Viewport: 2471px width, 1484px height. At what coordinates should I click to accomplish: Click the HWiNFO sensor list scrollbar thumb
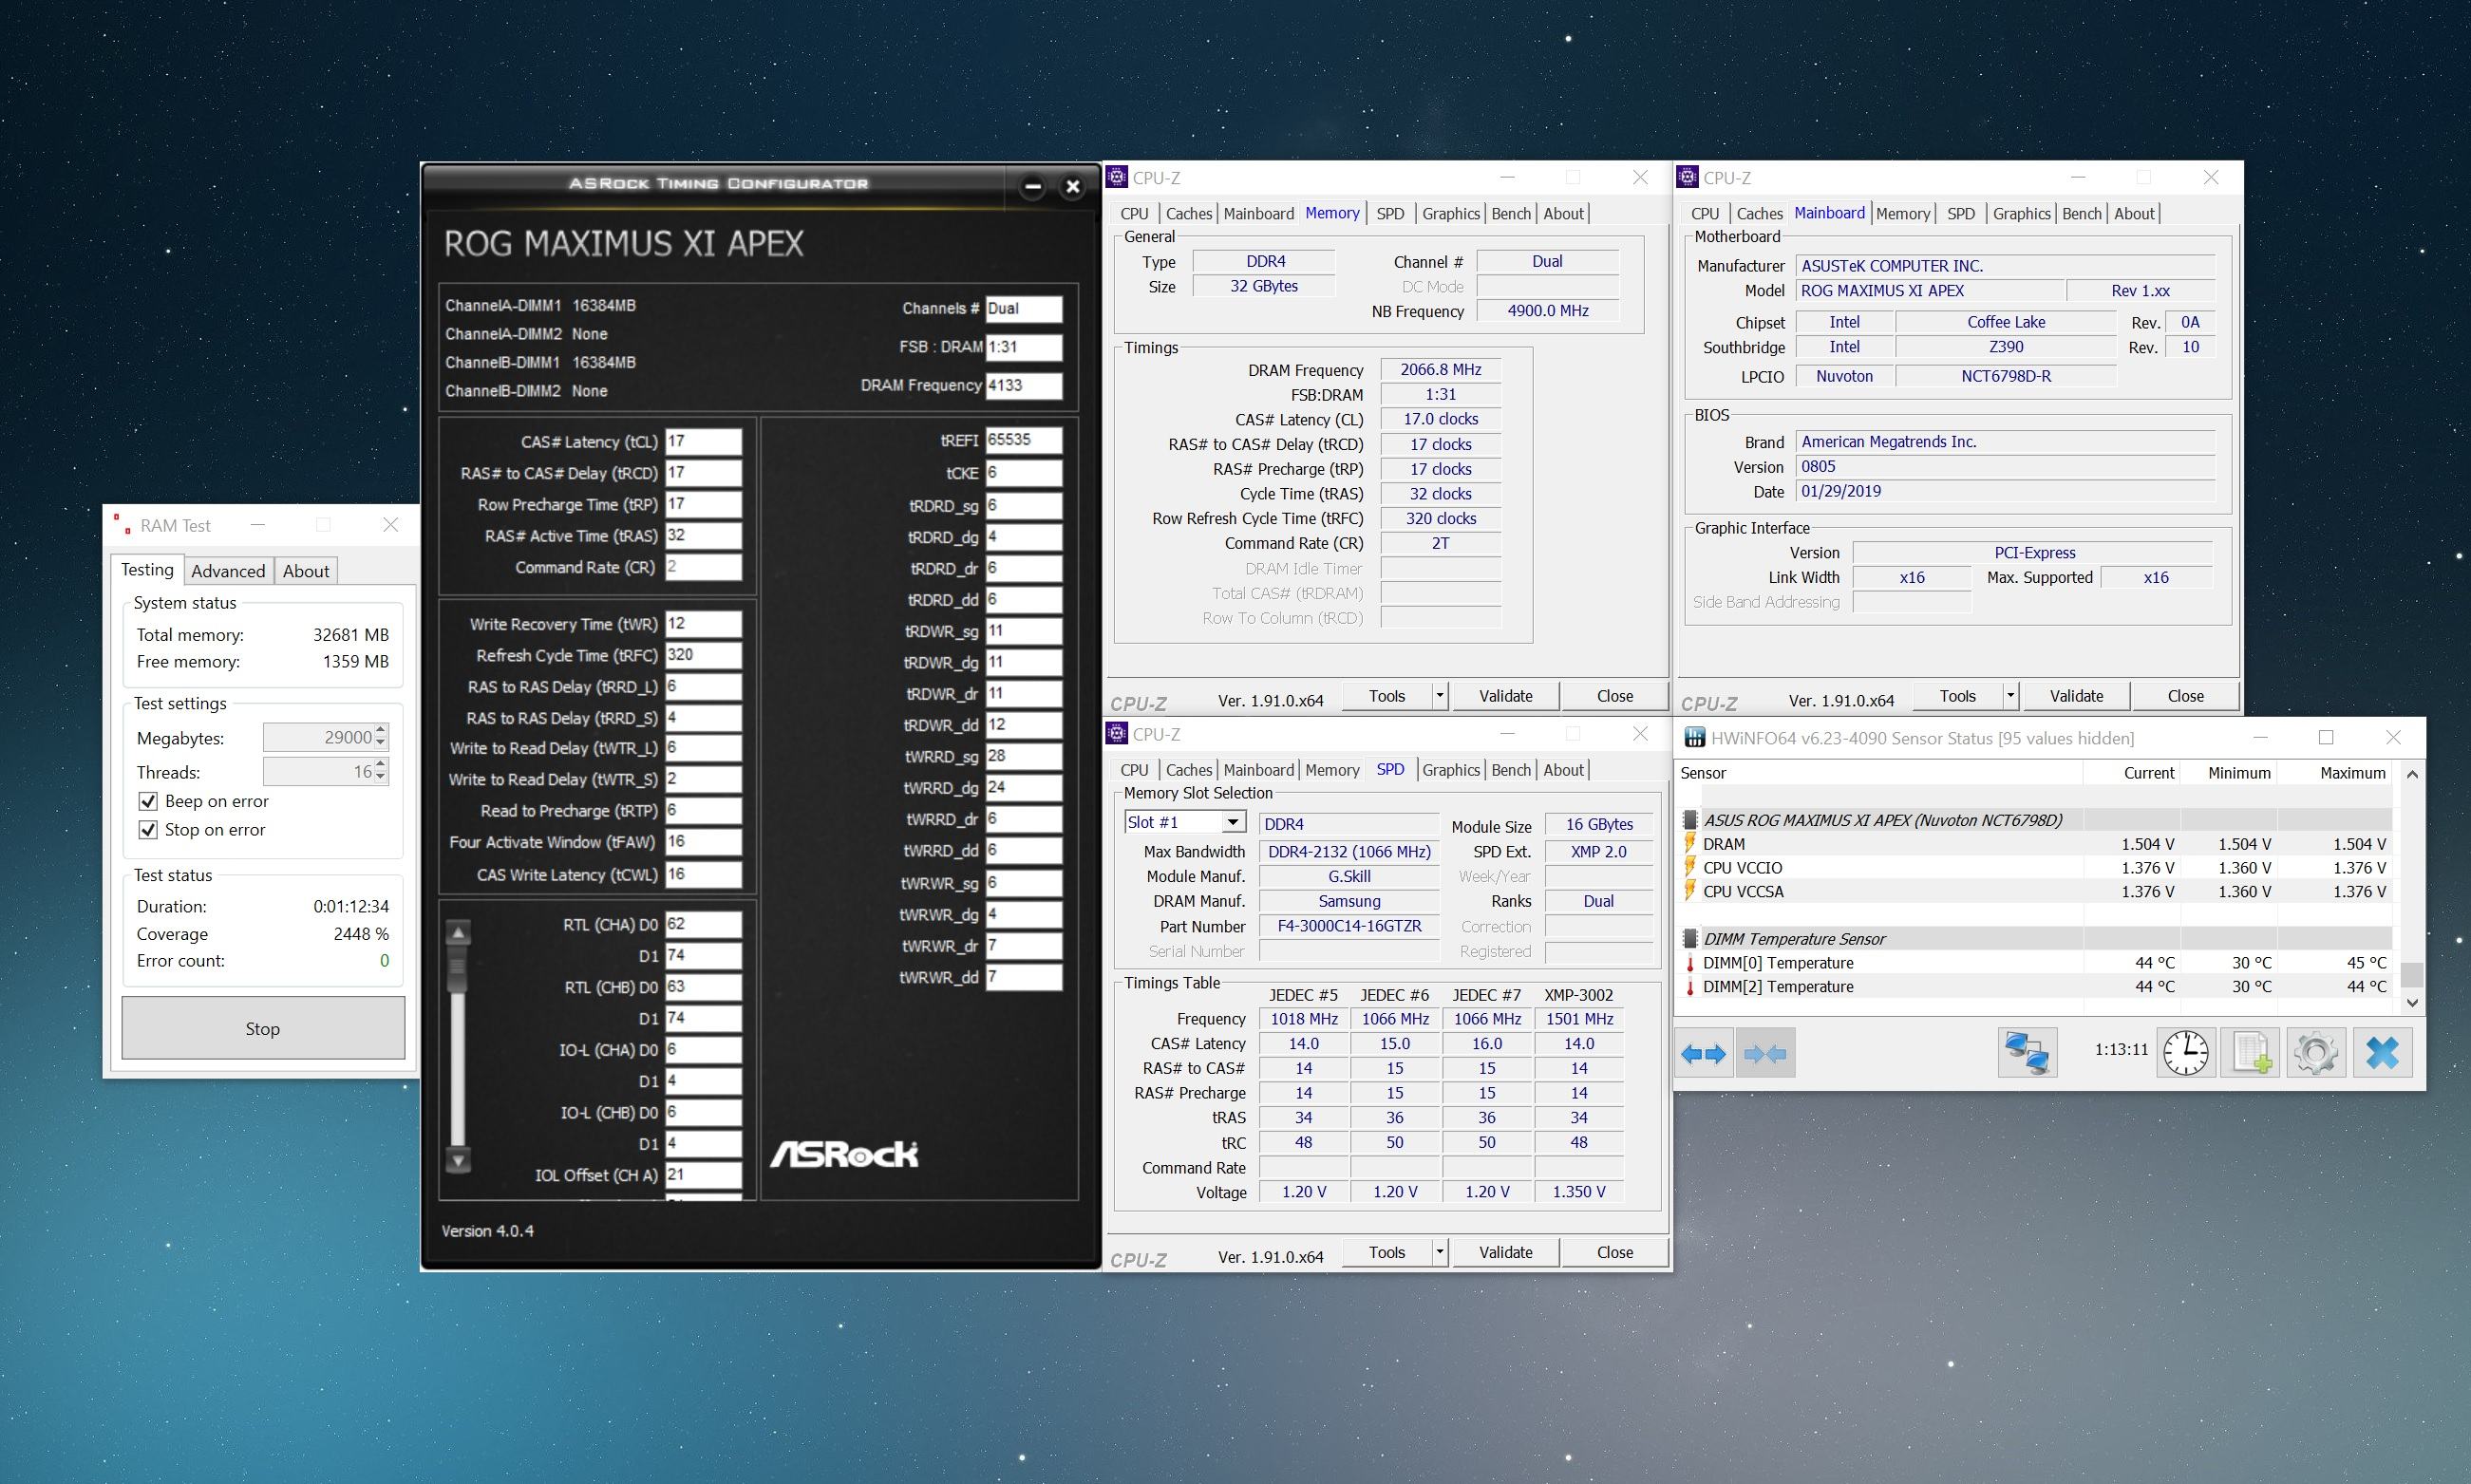point(2412,974)
